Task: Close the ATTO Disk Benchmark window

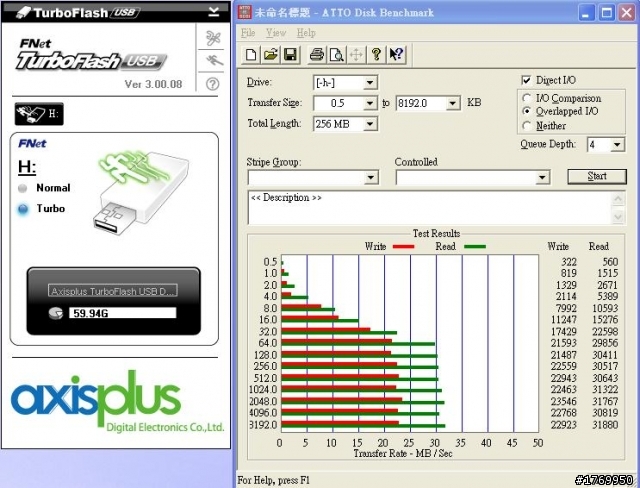Action: pyautogui.click(x=627, y=13)
